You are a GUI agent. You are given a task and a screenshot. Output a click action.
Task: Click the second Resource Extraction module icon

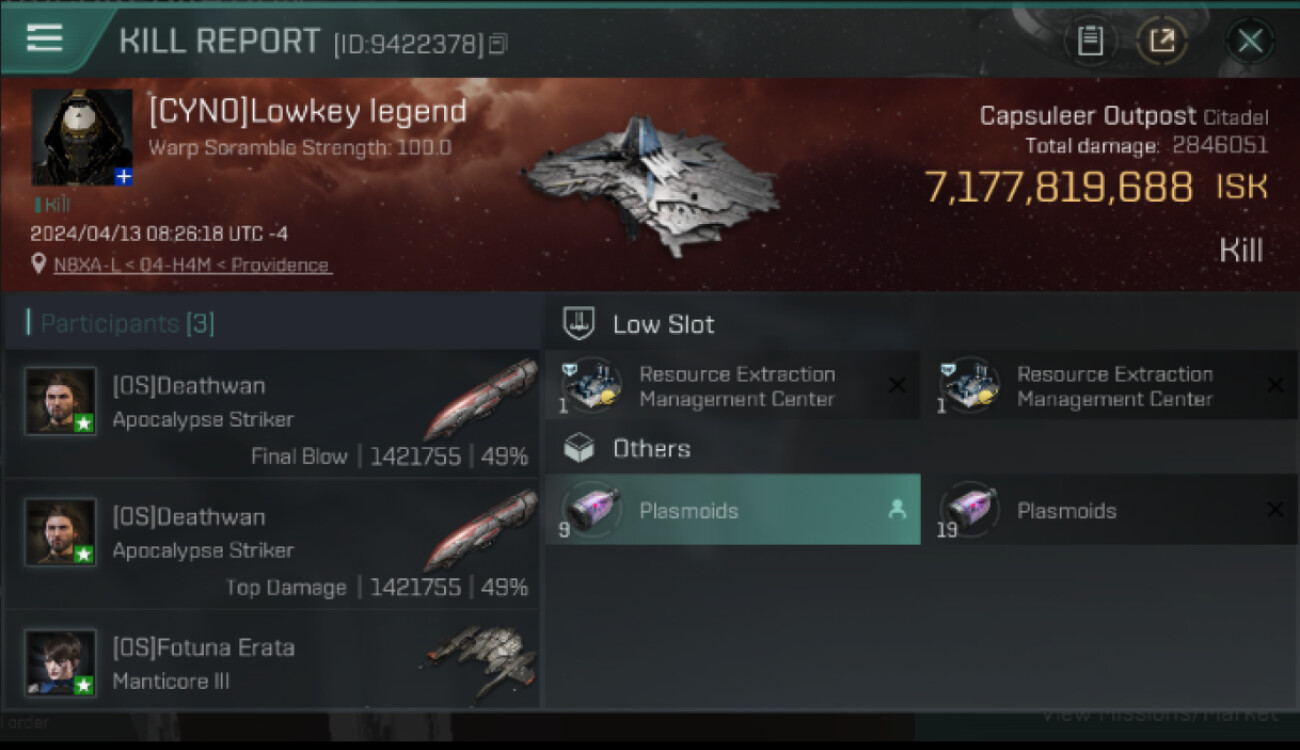969,386
